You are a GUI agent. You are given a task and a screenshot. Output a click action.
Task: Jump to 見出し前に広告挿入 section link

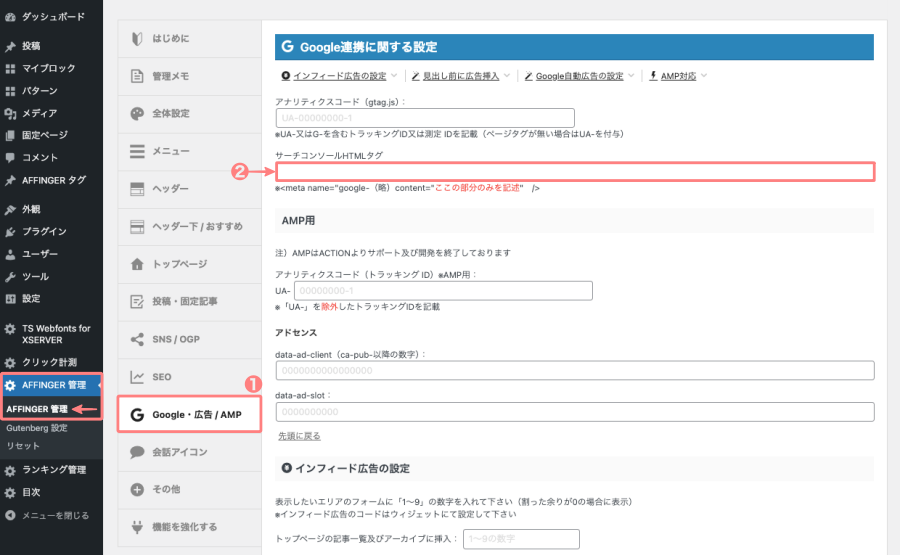pyautogui.click(x=461, y=76)
